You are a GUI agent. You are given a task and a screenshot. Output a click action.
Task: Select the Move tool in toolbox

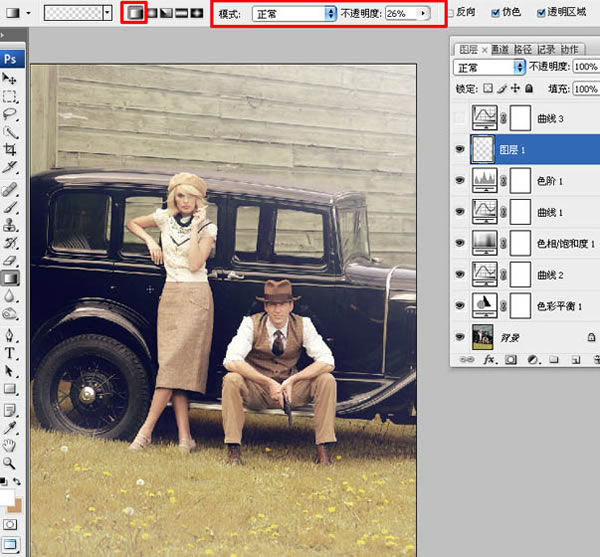click(x=10, y=78)
